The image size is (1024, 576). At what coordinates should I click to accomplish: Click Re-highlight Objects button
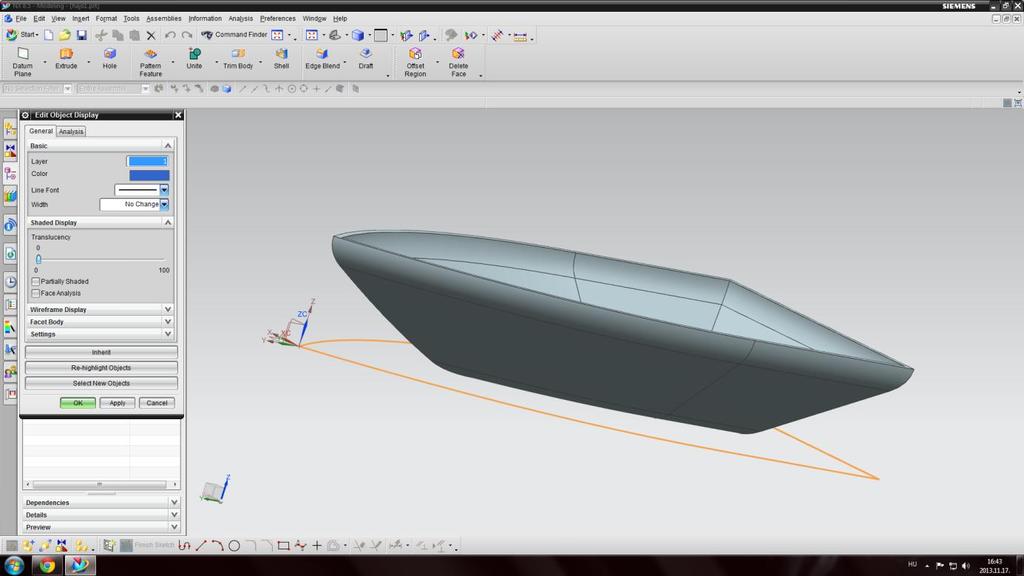[101, 368]
